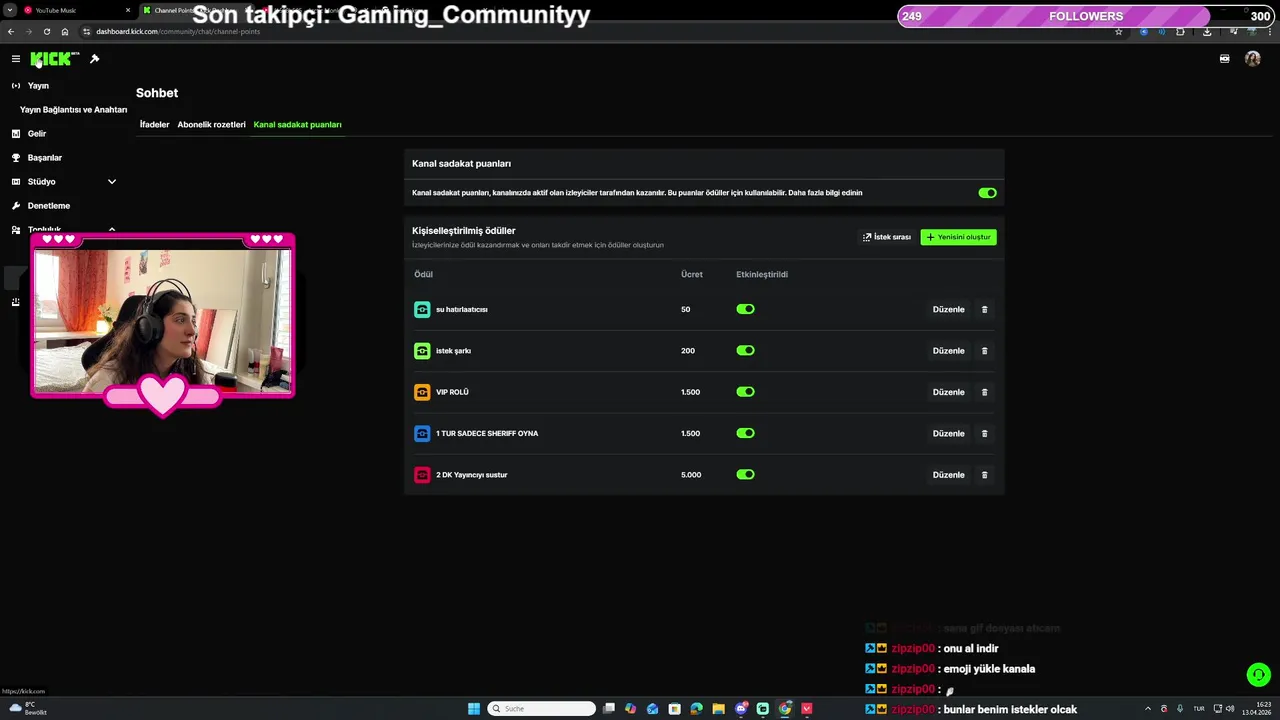Click the istek şarkı reward icon

(x=422, y=351)
